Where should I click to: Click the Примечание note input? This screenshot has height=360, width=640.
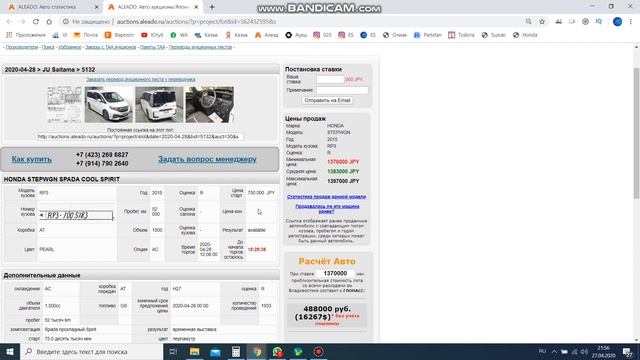342,90
